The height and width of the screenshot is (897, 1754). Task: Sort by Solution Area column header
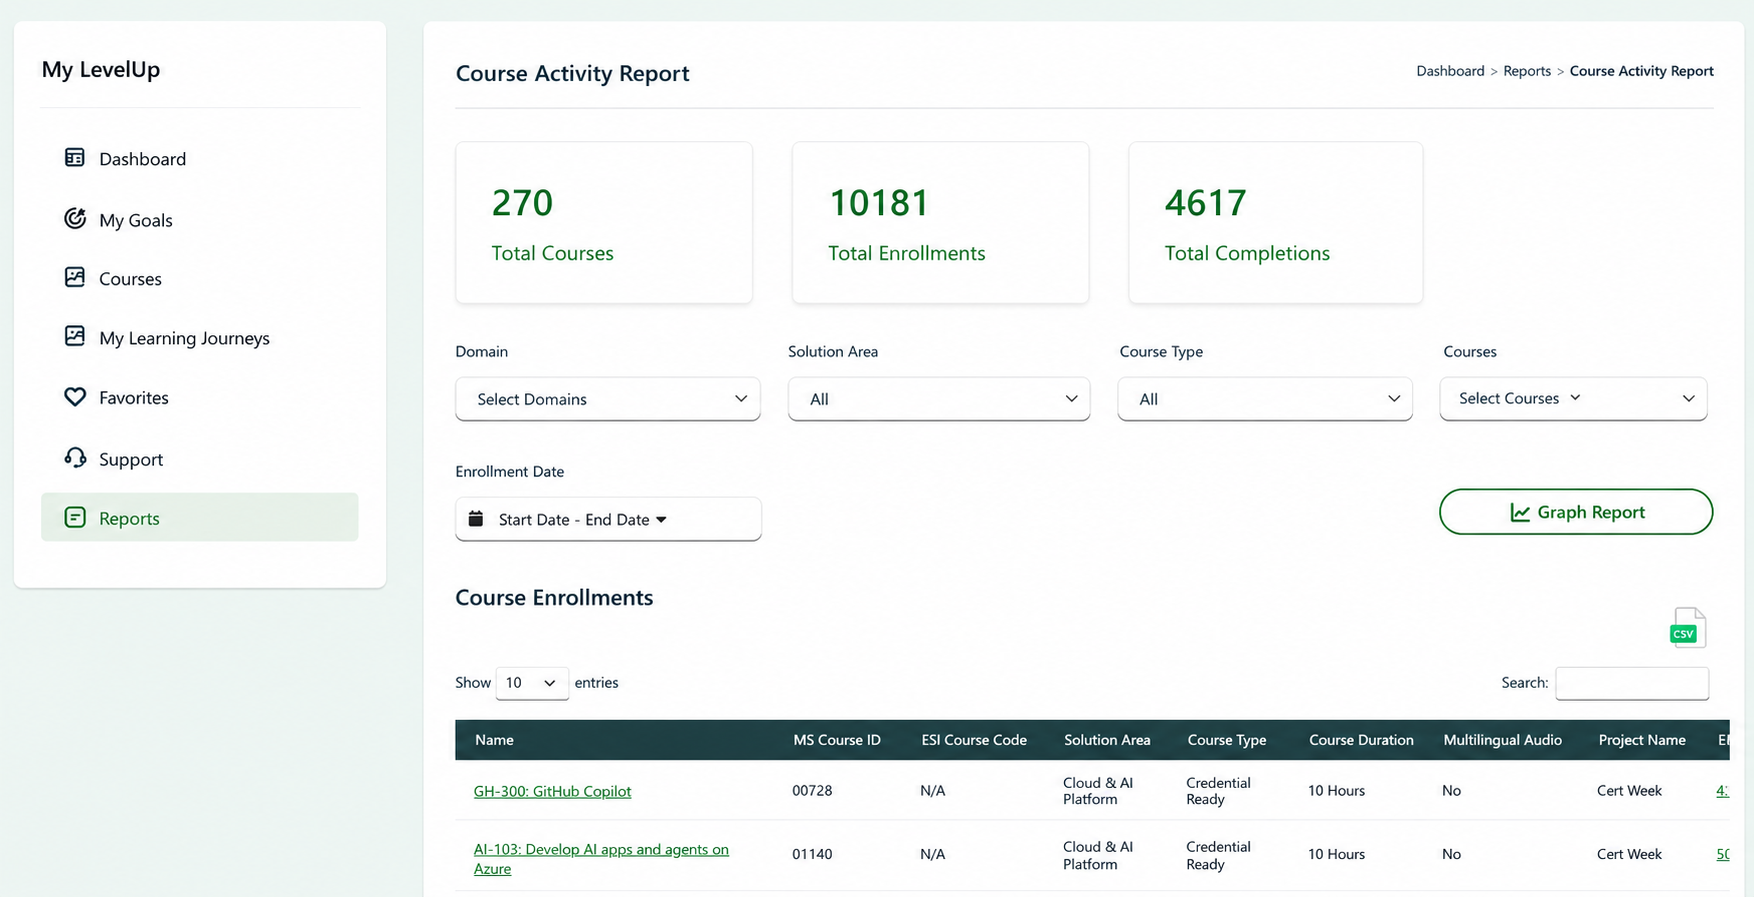(1107, 740)
